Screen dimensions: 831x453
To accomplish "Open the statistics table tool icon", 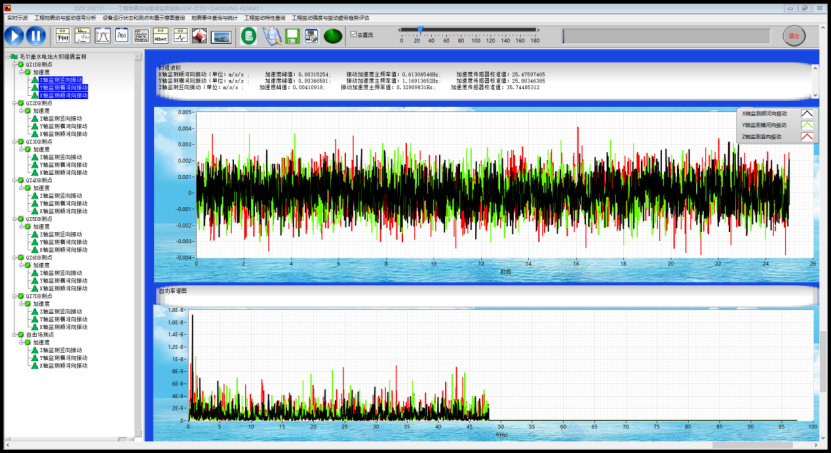I will pos(141,35).
